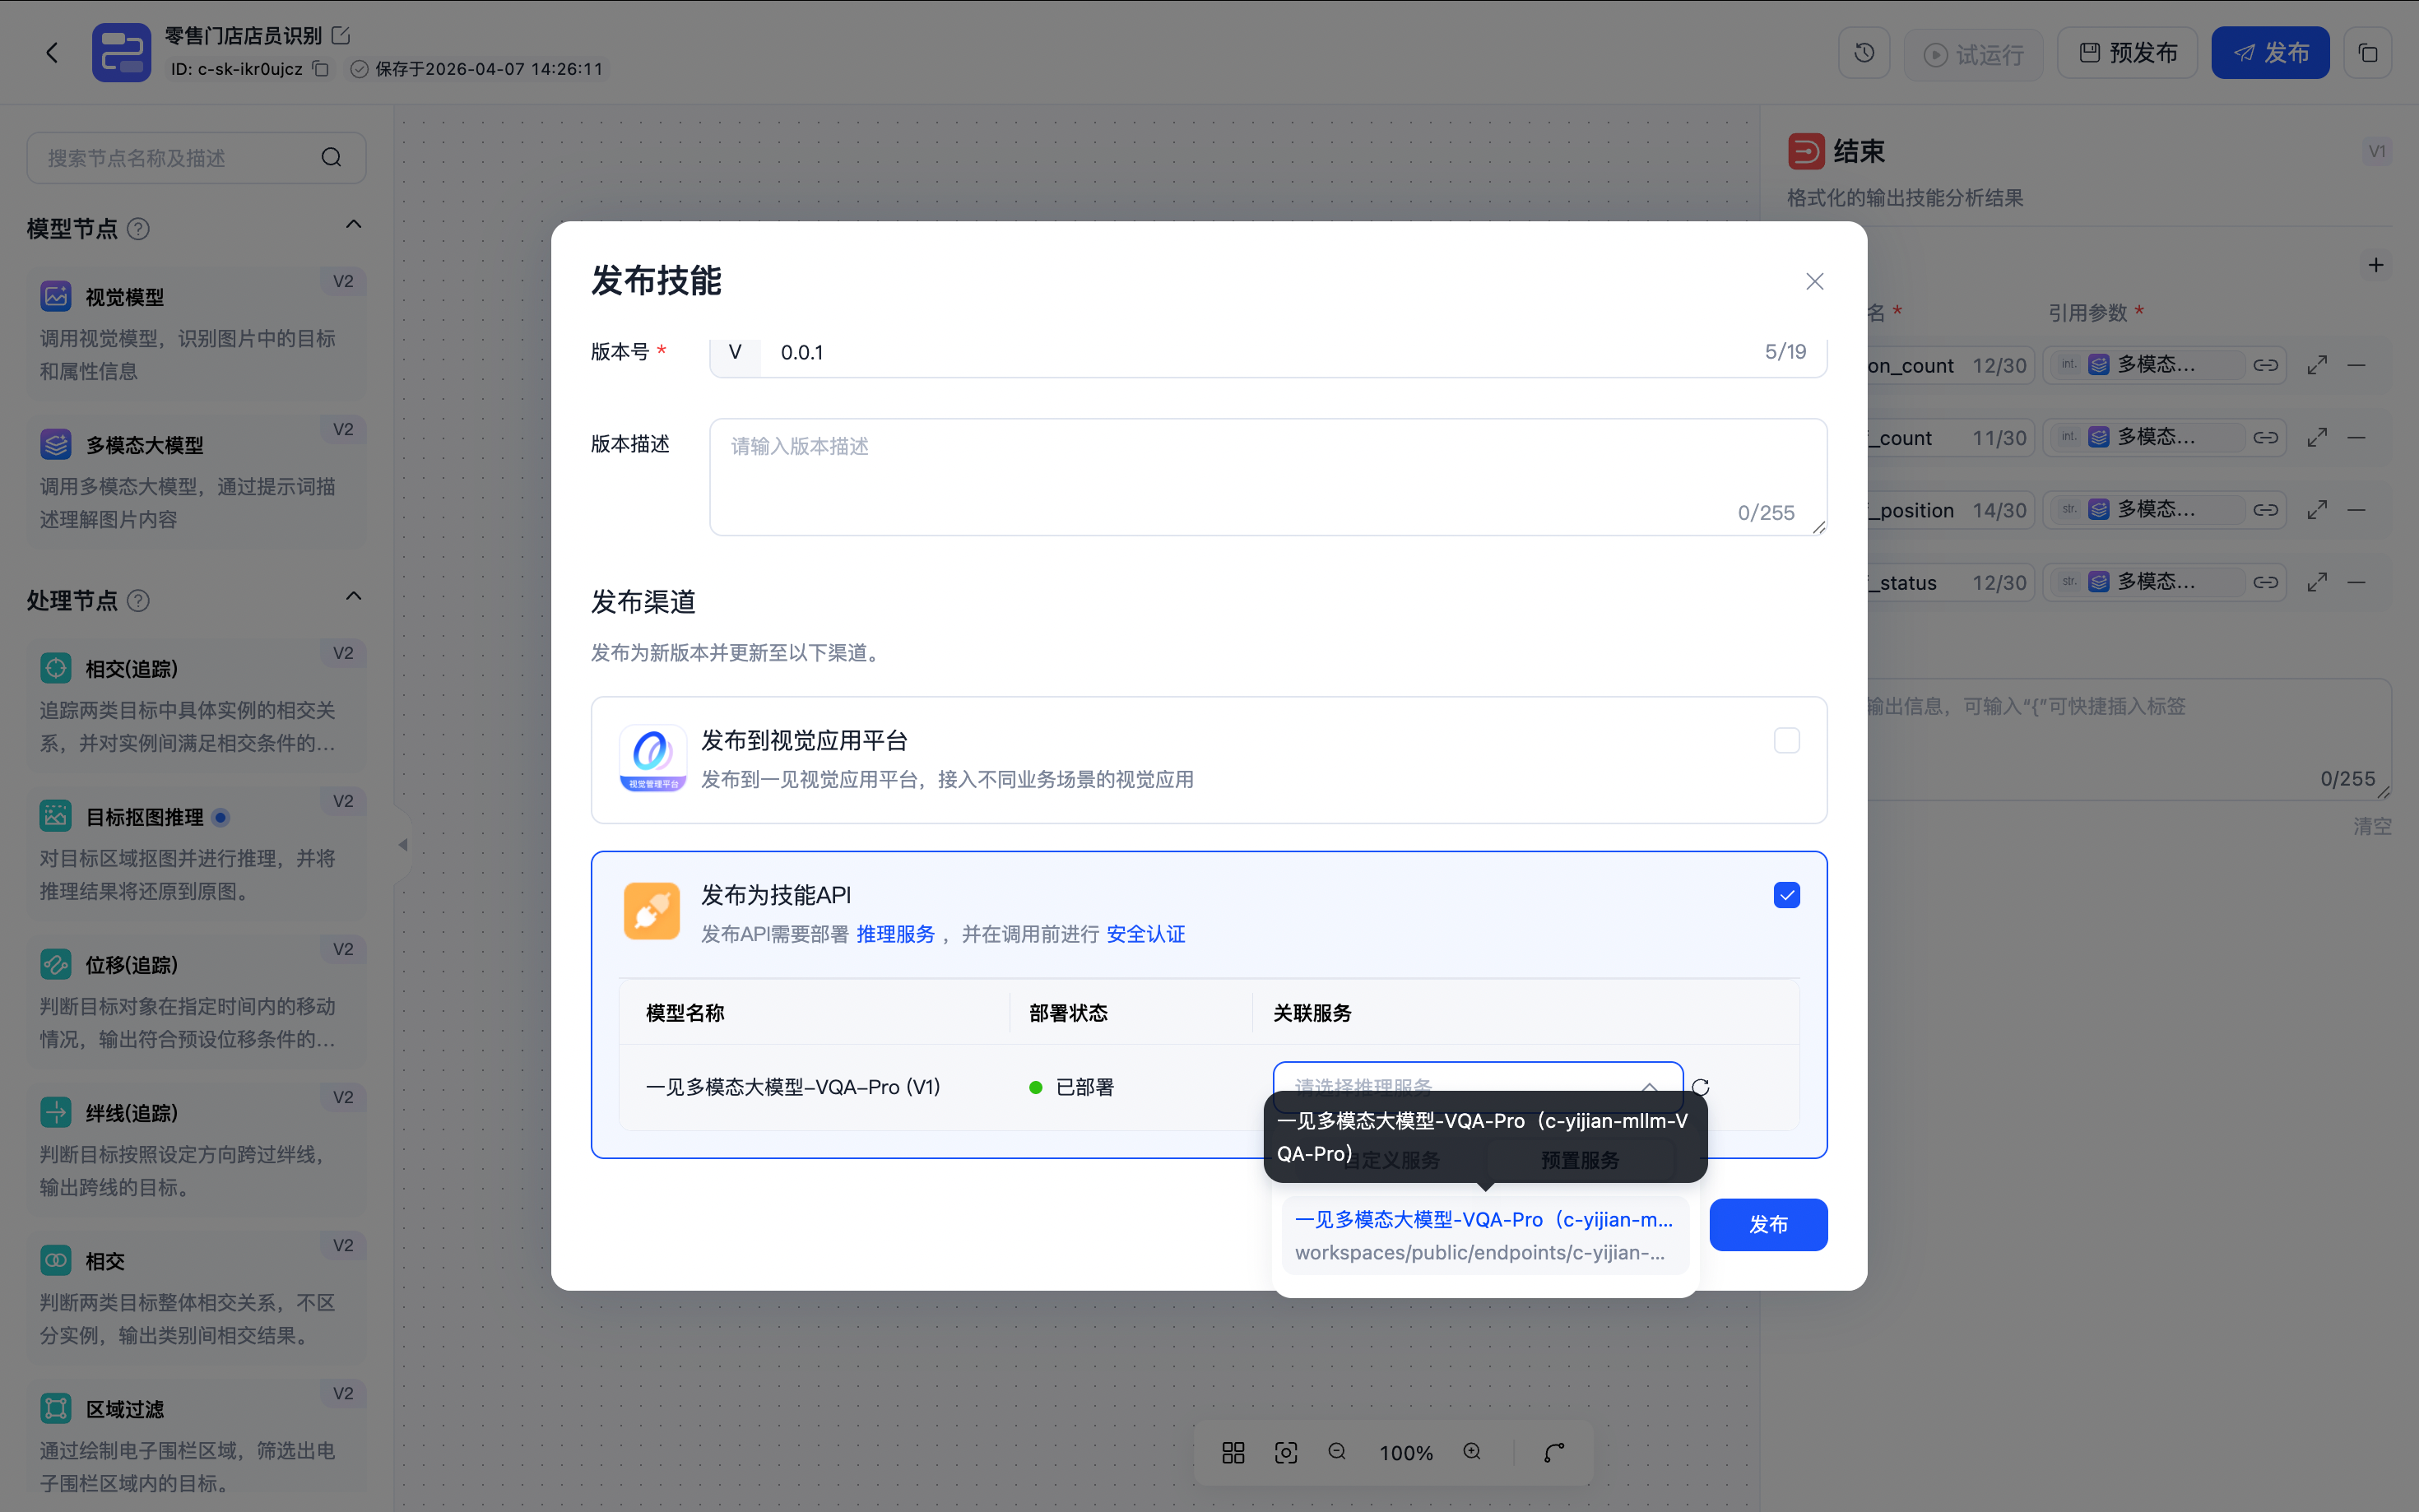The height and width of the screenshot is (1512, 2419).
Task: Enable 发布到视觉应用平台 checkbox
Action: (1786, 740)
